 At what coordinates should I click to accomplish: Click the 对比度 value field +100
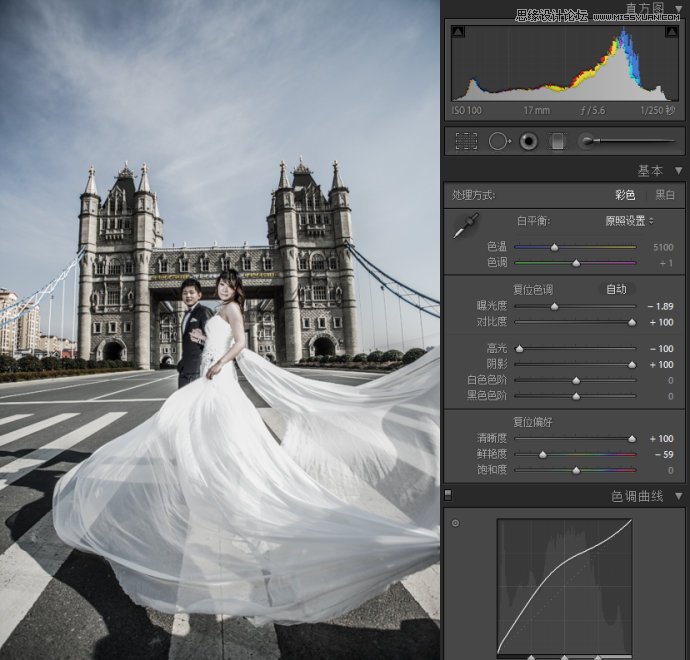coord(661,322)
